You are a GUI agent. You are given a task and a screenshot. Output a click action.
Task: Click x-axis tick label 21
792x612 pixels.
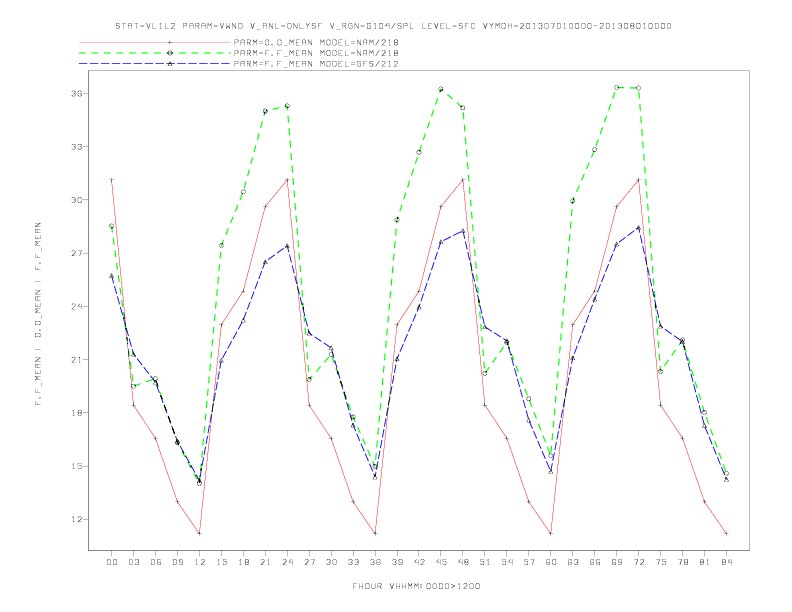coord(265,562)
